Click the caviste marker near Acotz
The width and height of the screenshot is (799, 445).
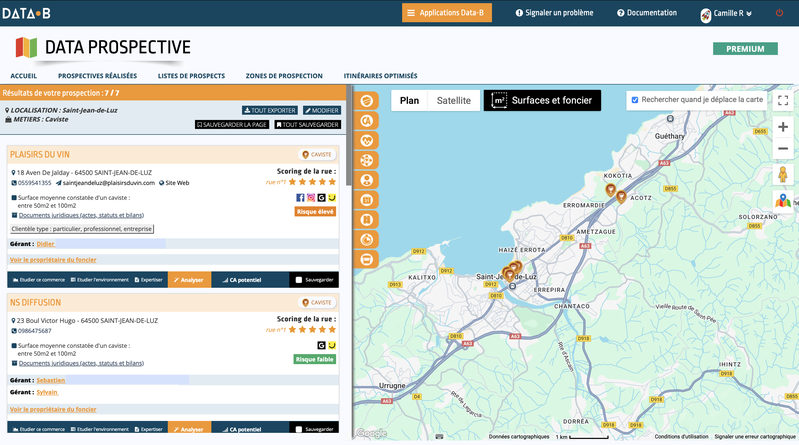[x=621, y=196]
